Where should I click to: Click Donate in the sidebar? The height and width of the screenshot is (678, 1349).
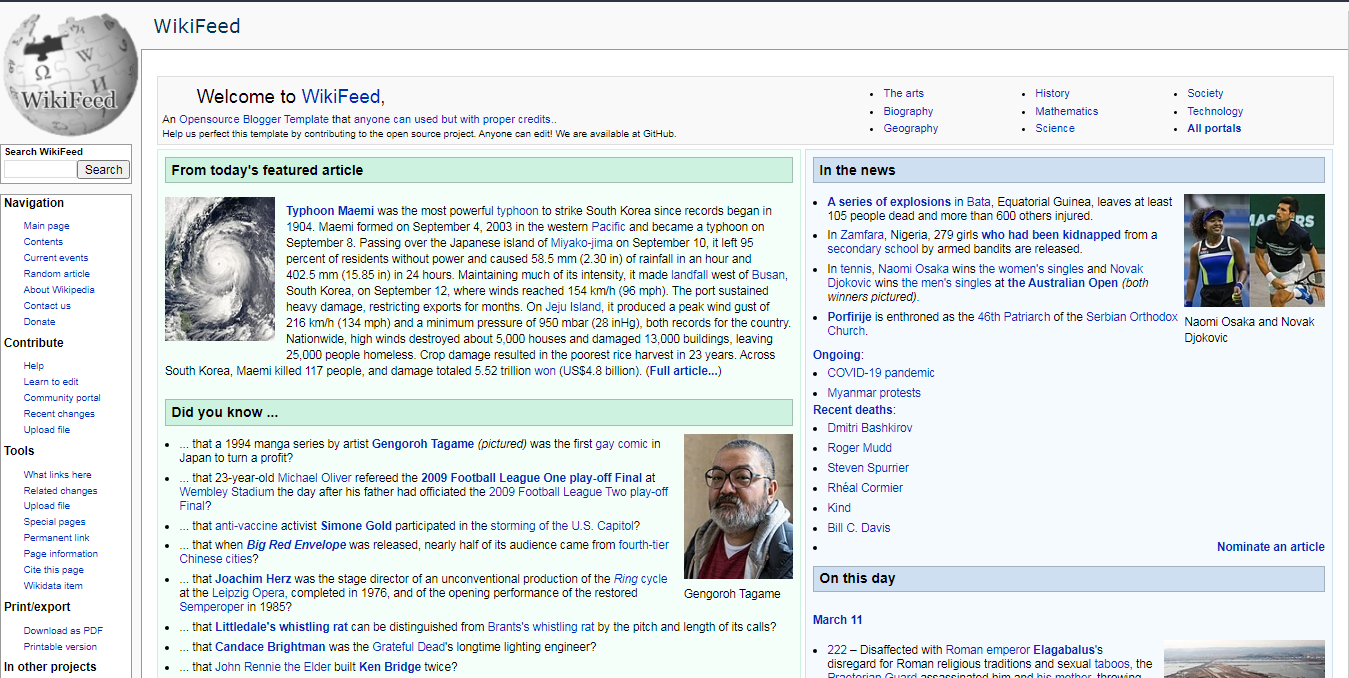(40, 322)
